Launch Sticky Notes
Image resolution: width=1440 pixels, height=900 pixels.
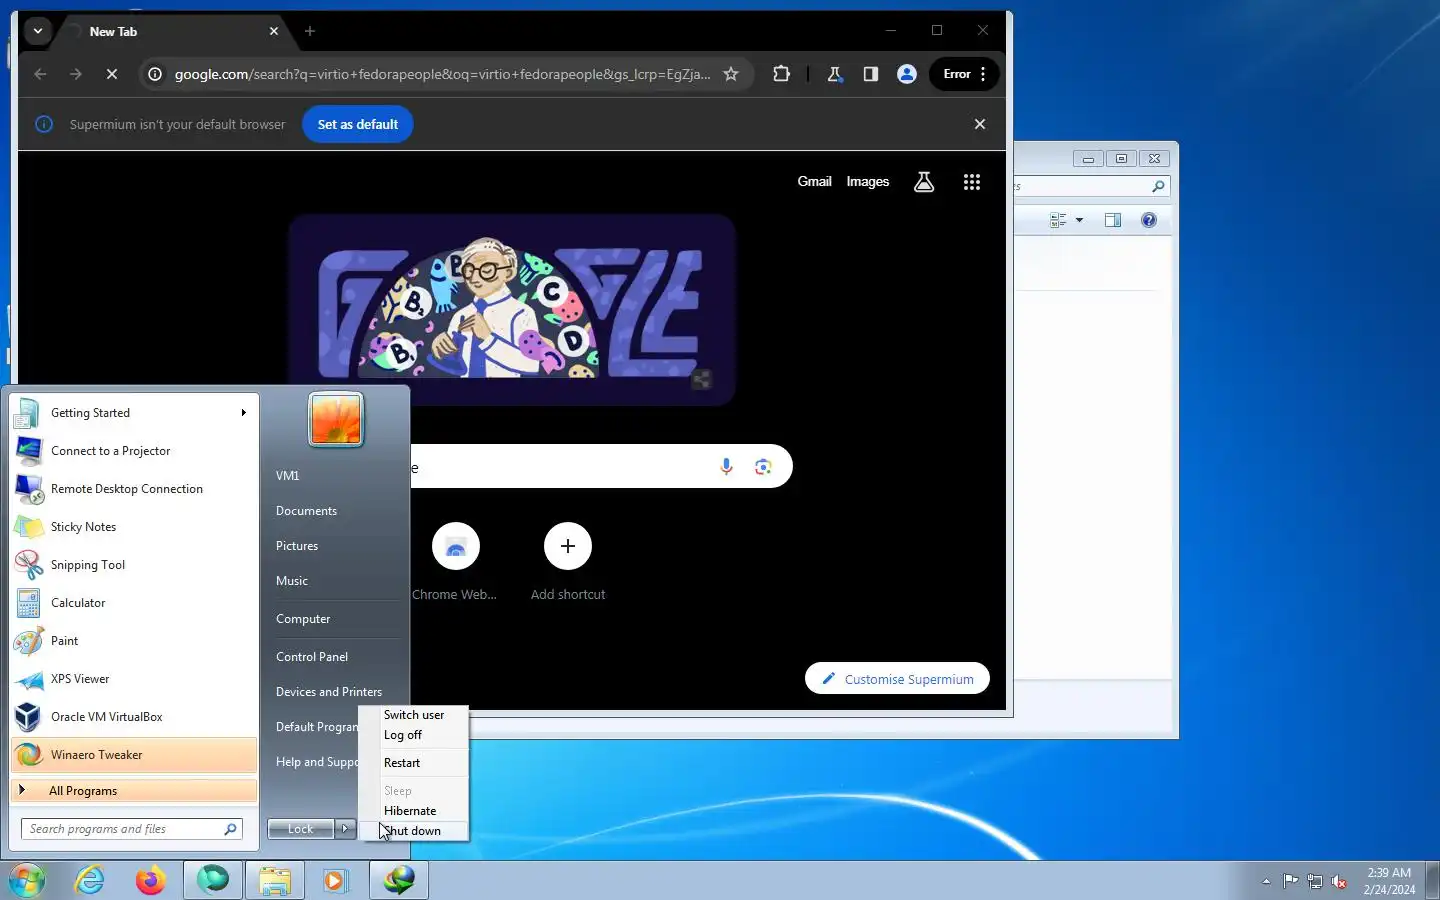[134, 527]
